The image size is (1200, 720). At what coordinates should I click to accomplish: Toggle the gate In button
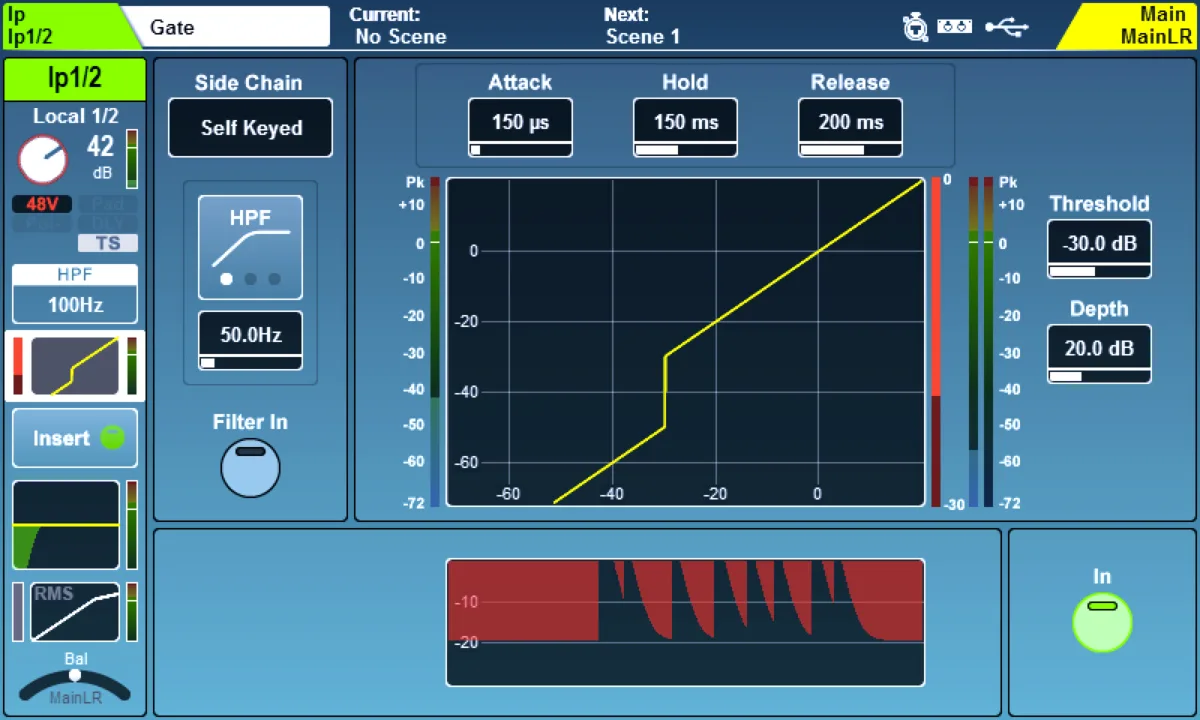pyautogui.click(x=1102, y=622)
